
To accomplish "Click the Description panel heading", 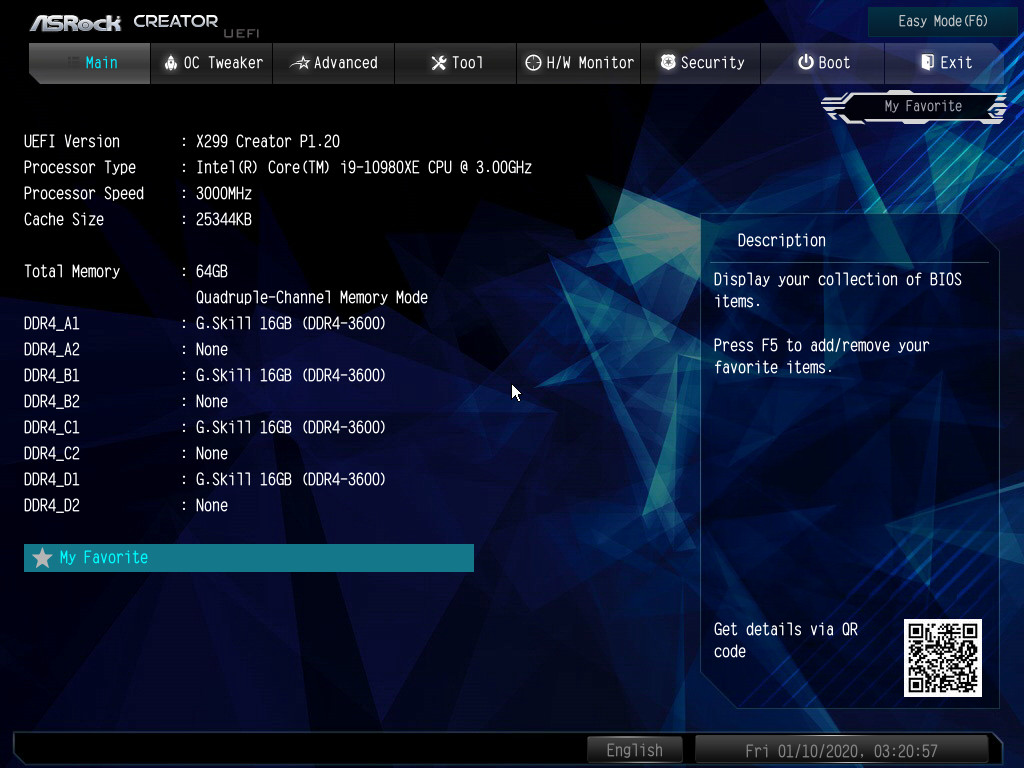I will [781, 240].
